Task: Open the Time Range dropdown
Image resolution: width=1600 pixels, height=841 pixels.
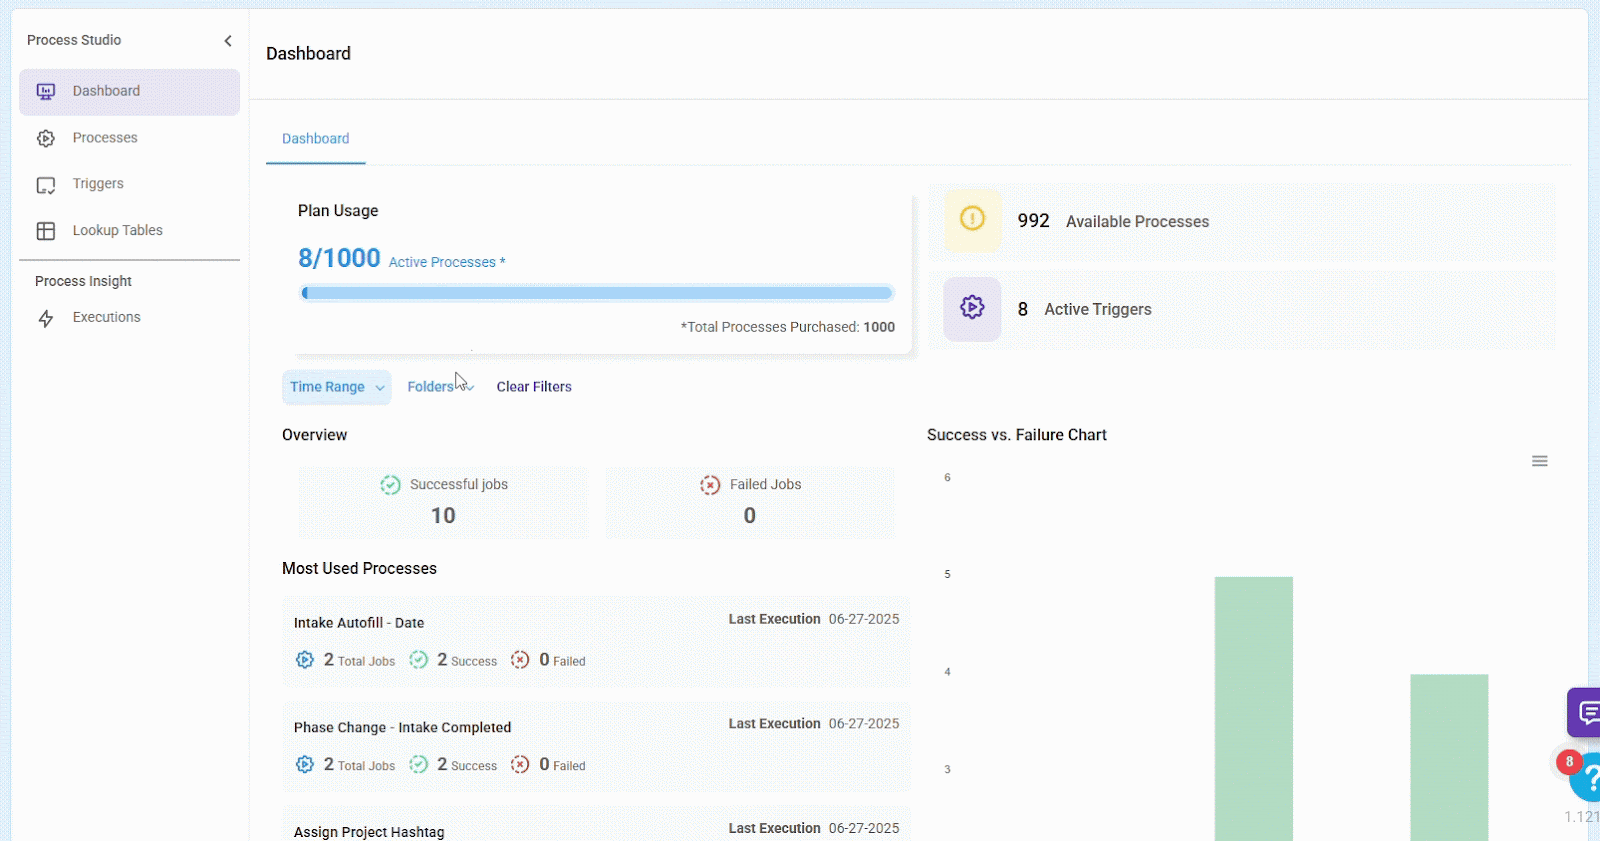Action: tap(336, 387)
